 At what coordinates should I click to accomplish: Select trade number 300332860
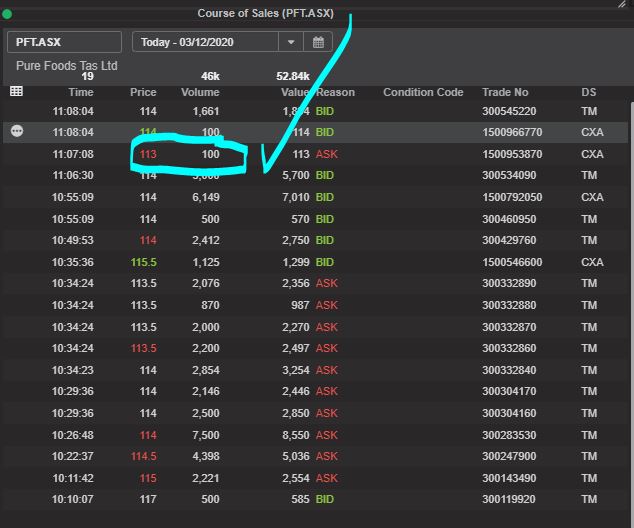click(x=509, y=348)
